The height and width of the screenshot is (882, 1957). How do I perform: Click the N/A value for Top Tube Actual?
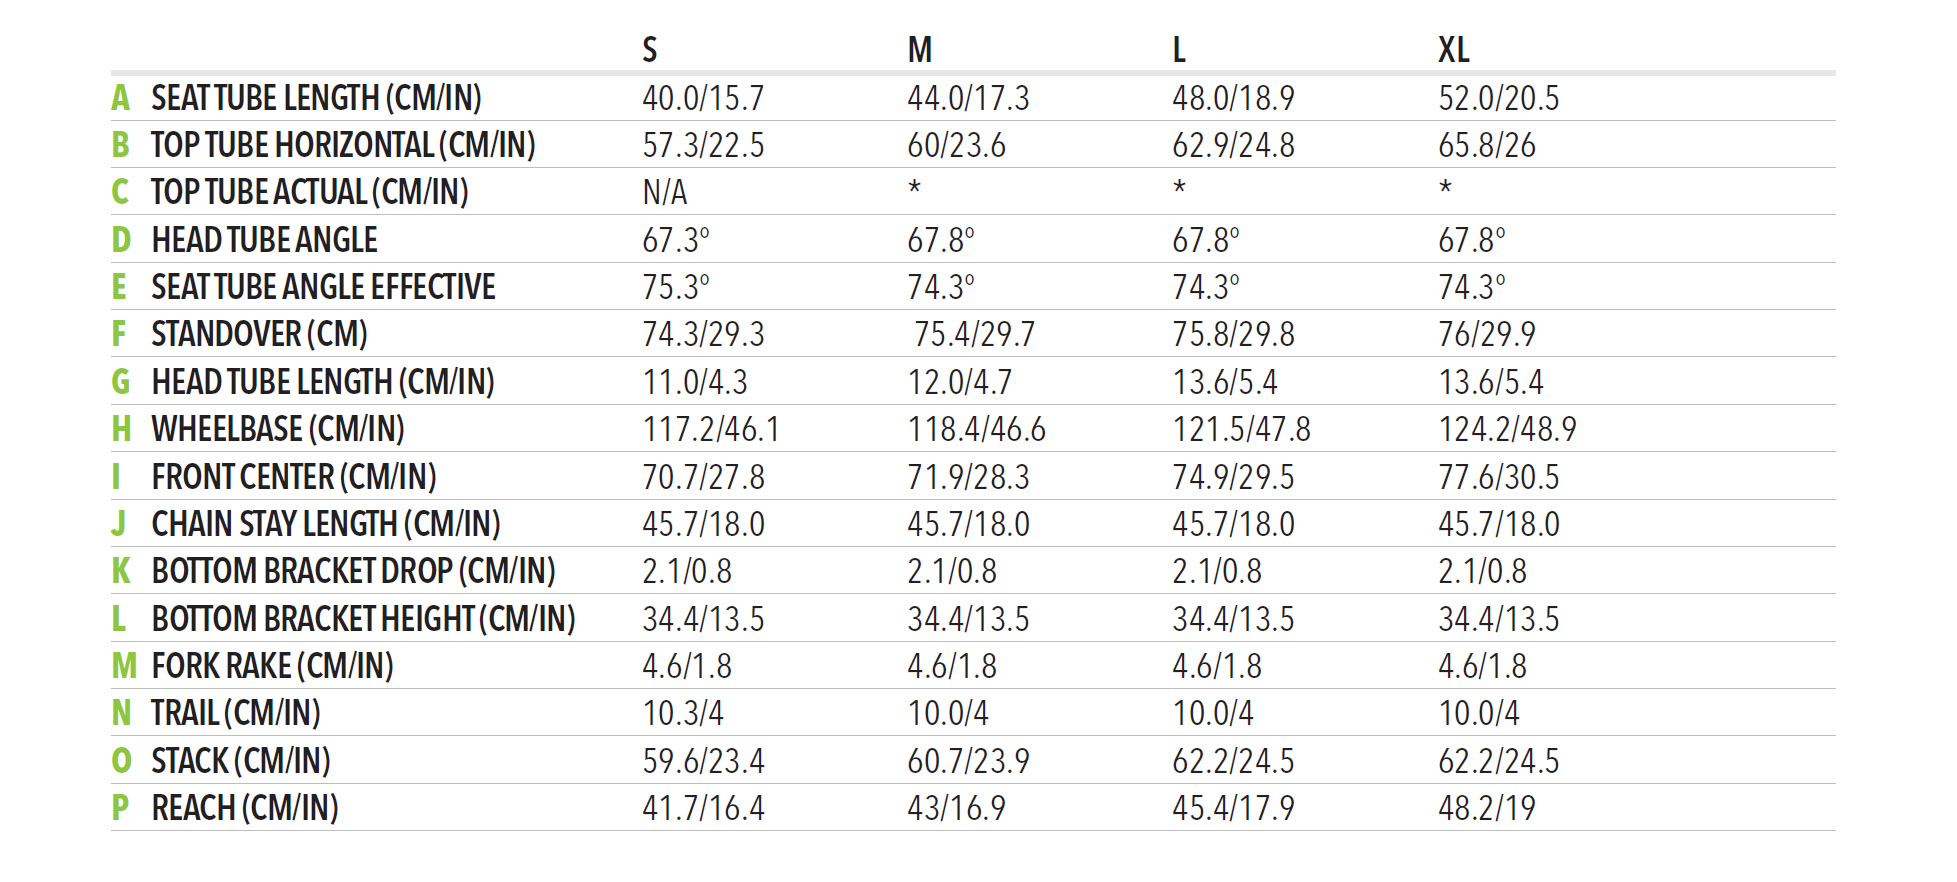tap(664, 192)
